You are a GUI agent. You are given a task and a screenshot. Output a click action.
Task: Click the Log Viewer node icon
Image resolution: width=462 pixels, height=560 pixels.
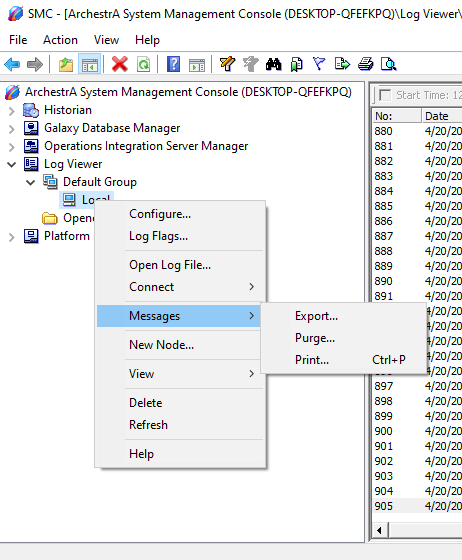[31, 164]
